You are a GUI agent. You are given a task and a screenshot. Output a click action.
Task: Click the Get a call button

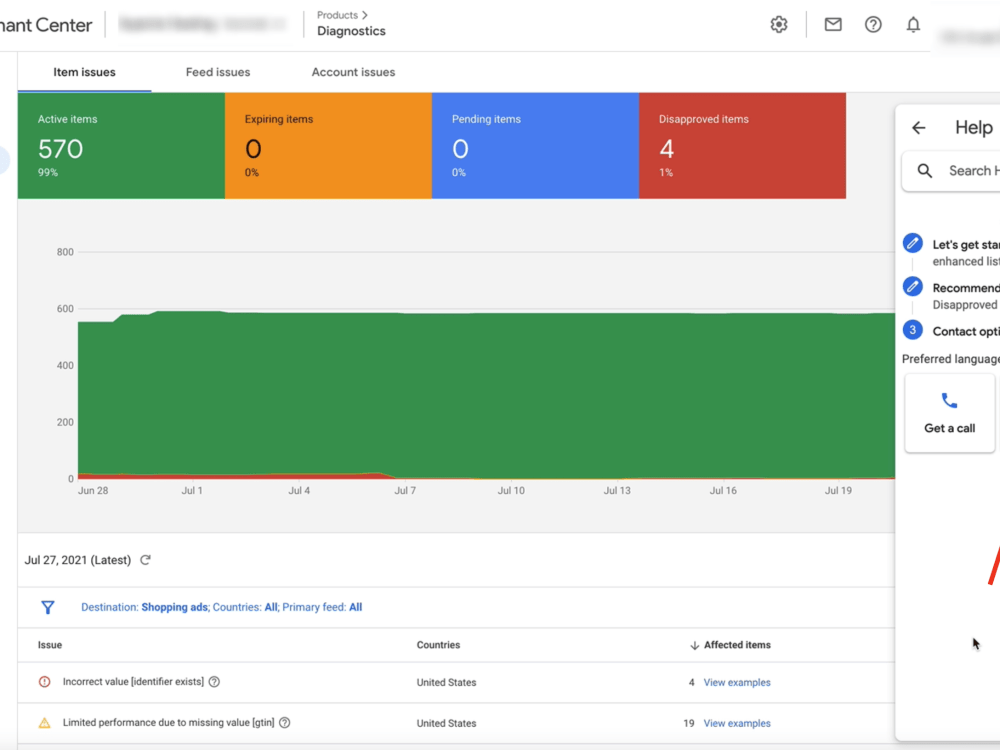[950, 413]
